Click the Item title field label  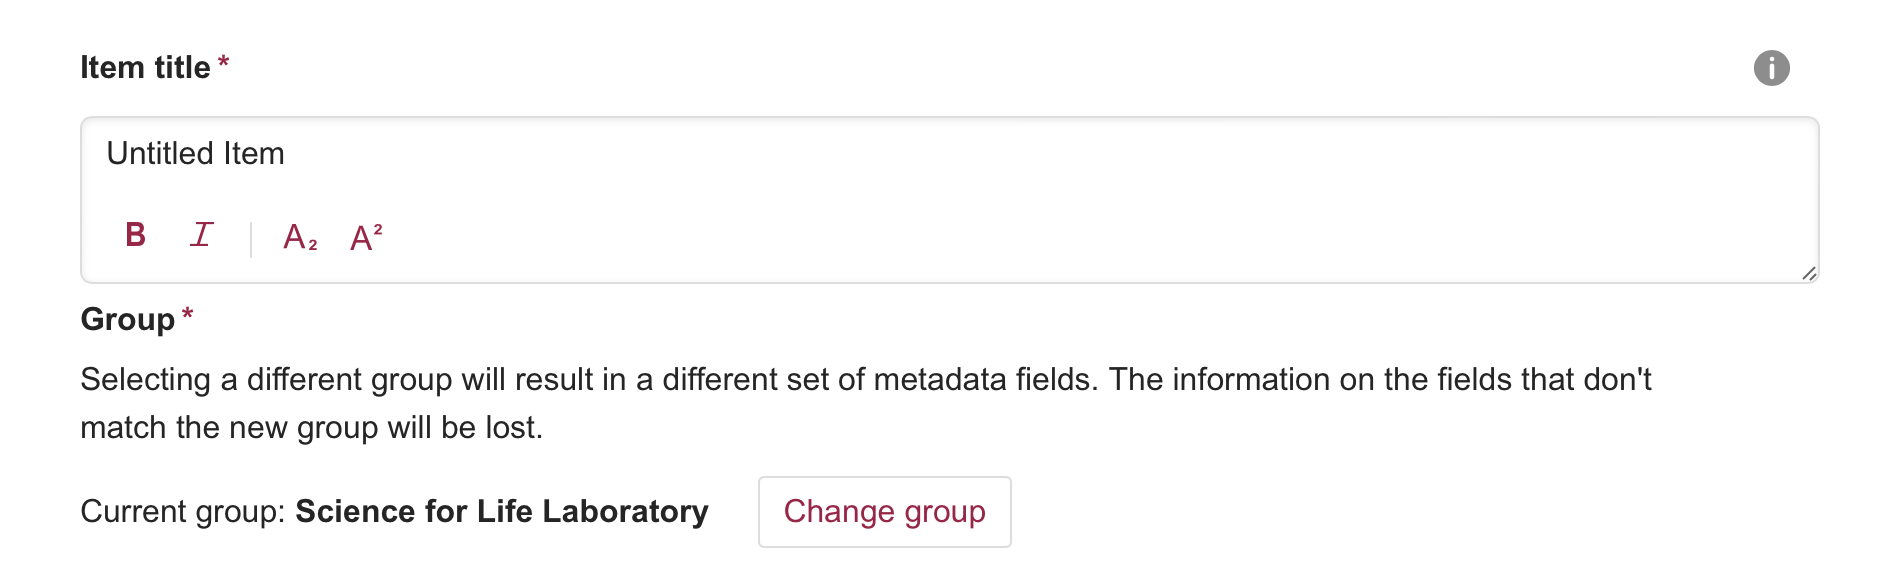pyautogui.click(x=145, y=68)
